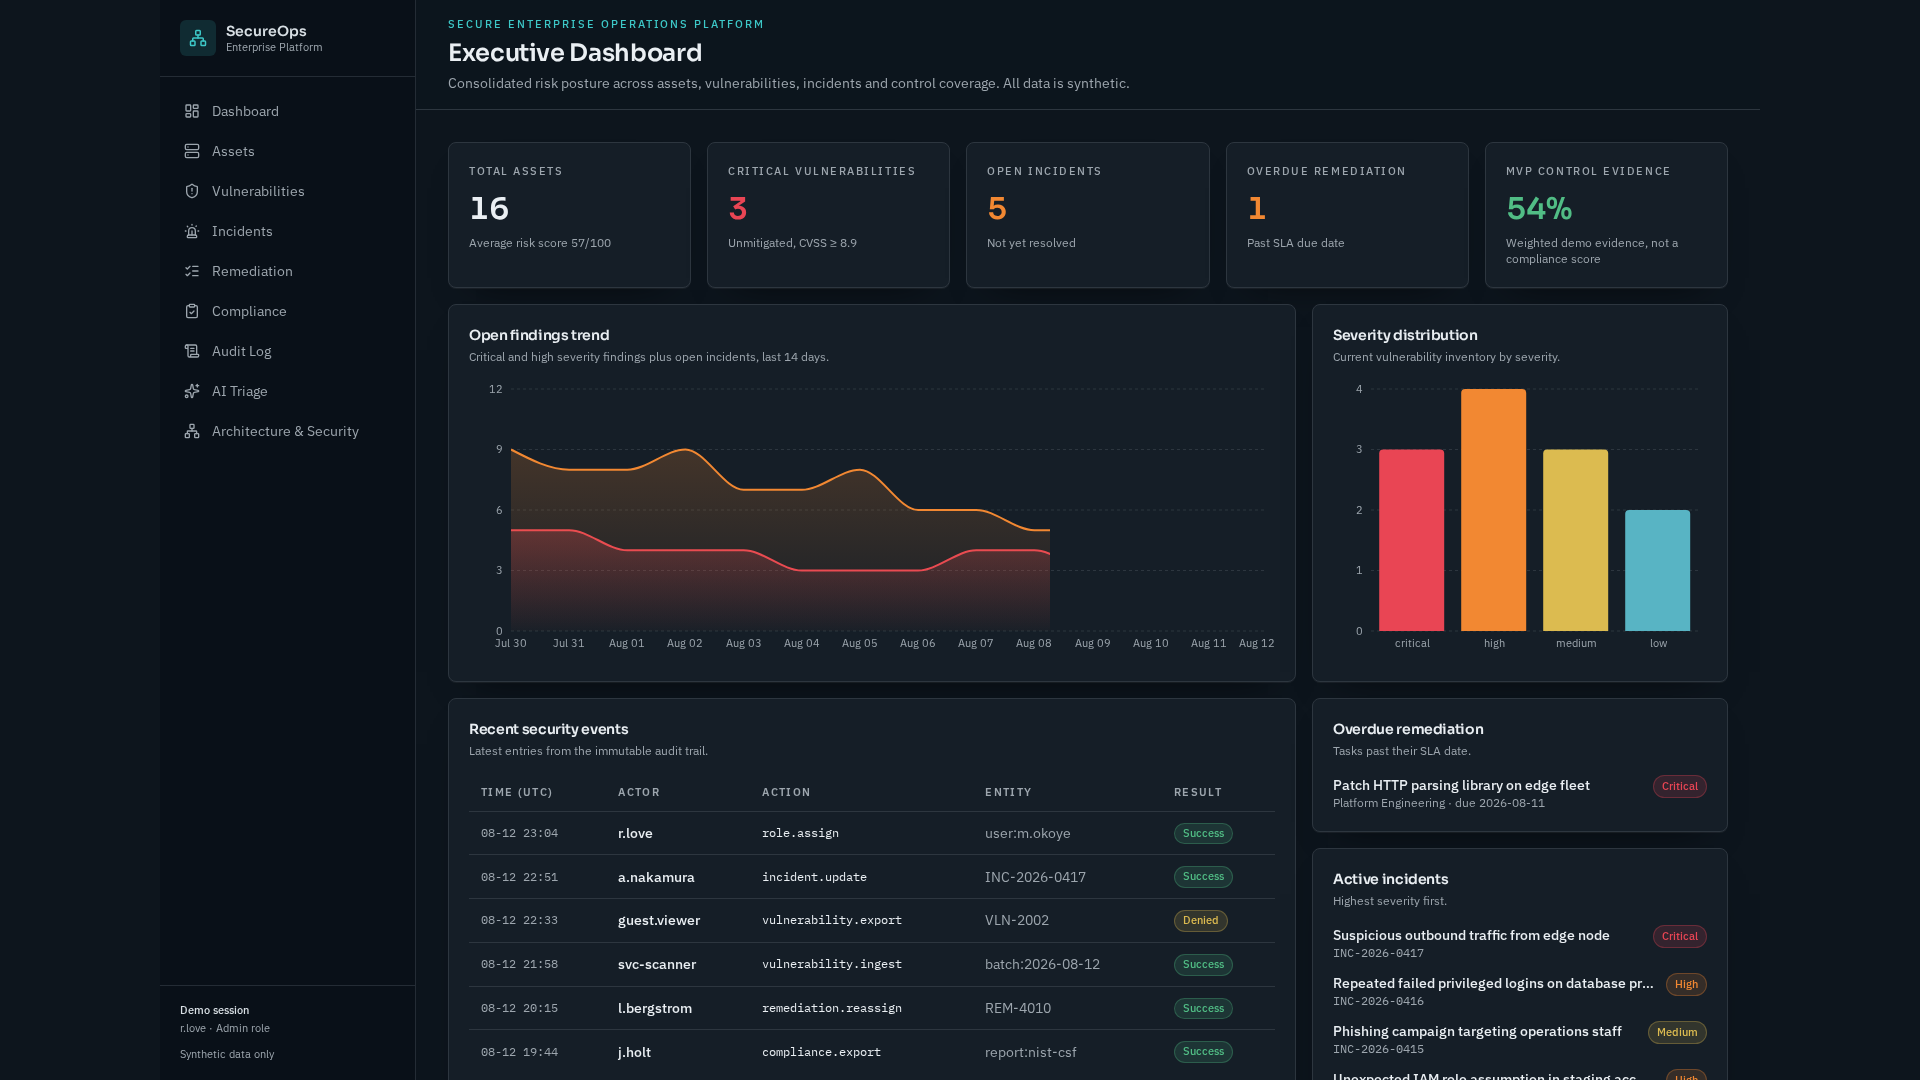Click actor l.bergstrom in events table
The height and width of the screenshot is (1080, 1920).
point(655,1008)
